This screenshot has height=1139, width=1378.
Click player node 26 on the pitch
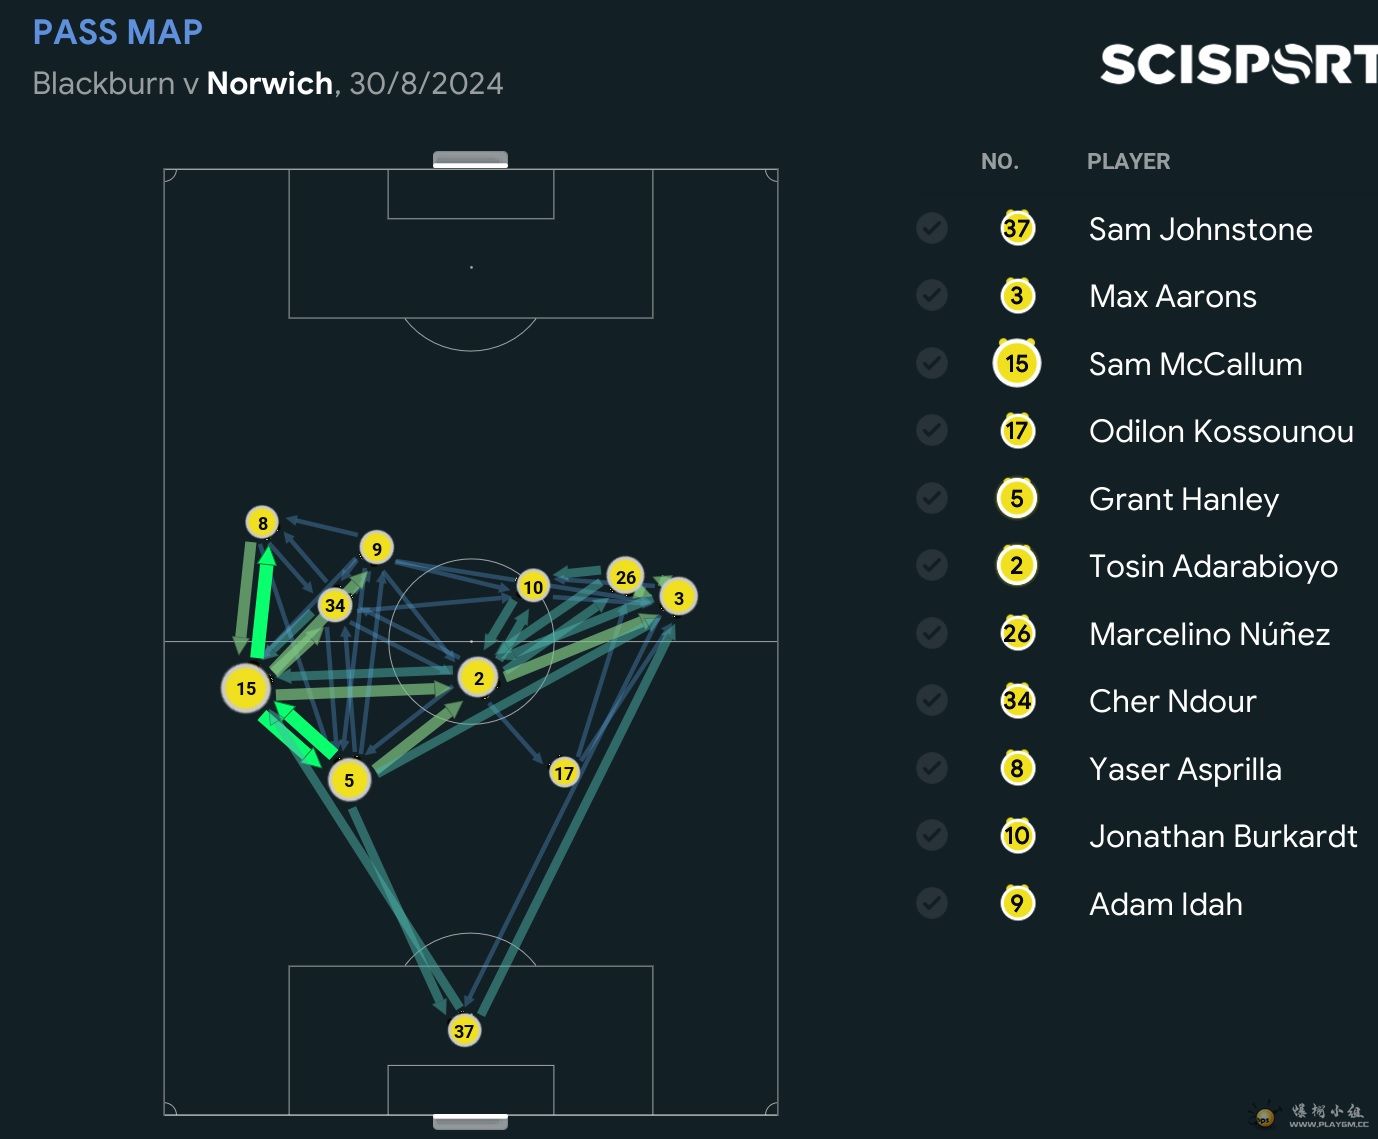click(626, 576)
